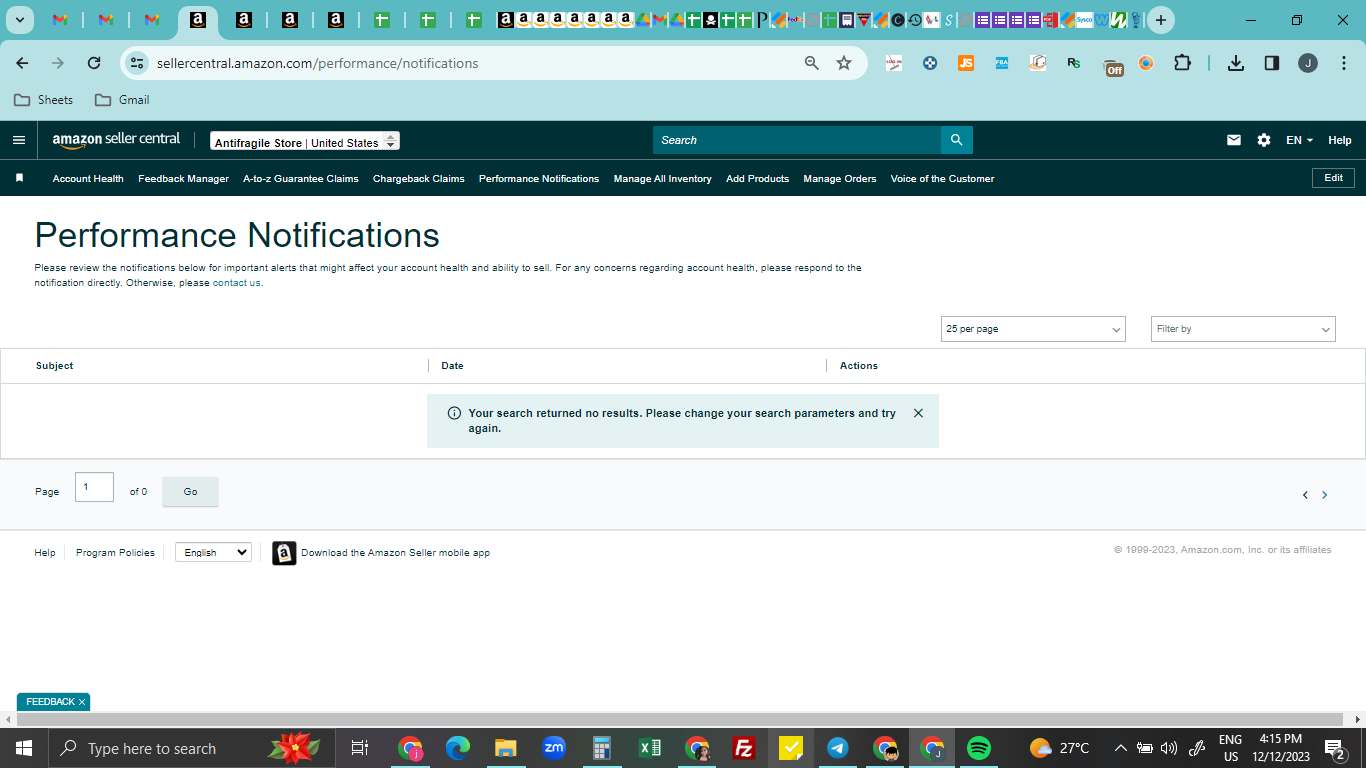Open the Gmail bookmark folder
Viewport: 1366px width, 768px height.
(122, 100)
